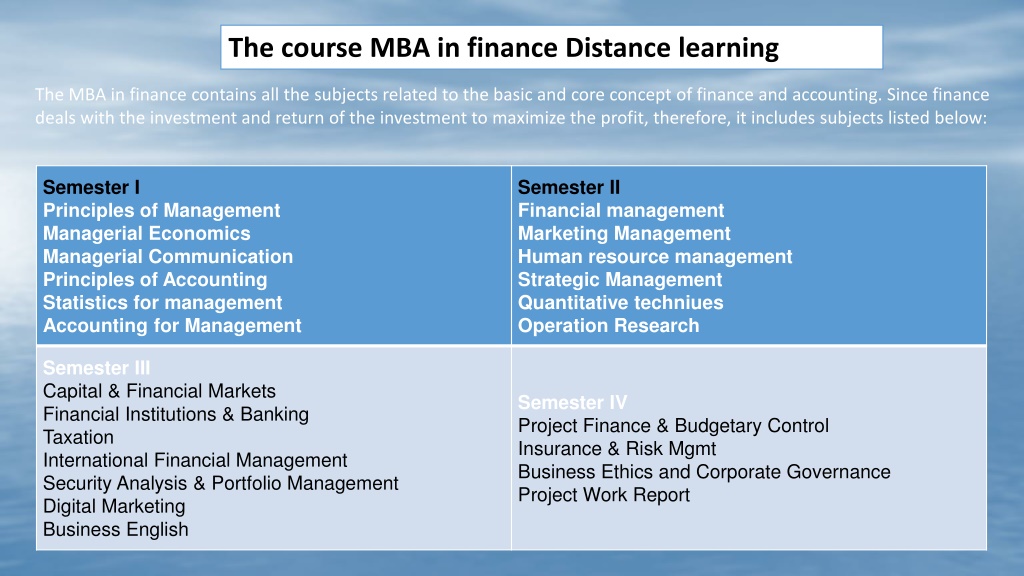
Task: Select Project Work Report entry
Action: [x=604, y=495]
